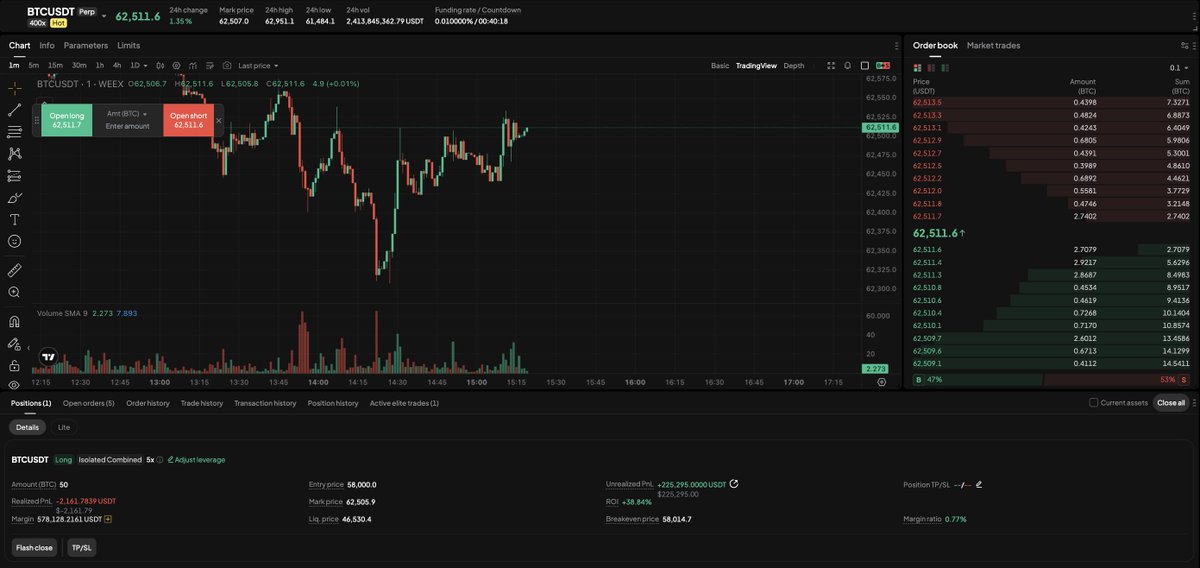Click TradingView logo on chart

click(x=47, y=355)
